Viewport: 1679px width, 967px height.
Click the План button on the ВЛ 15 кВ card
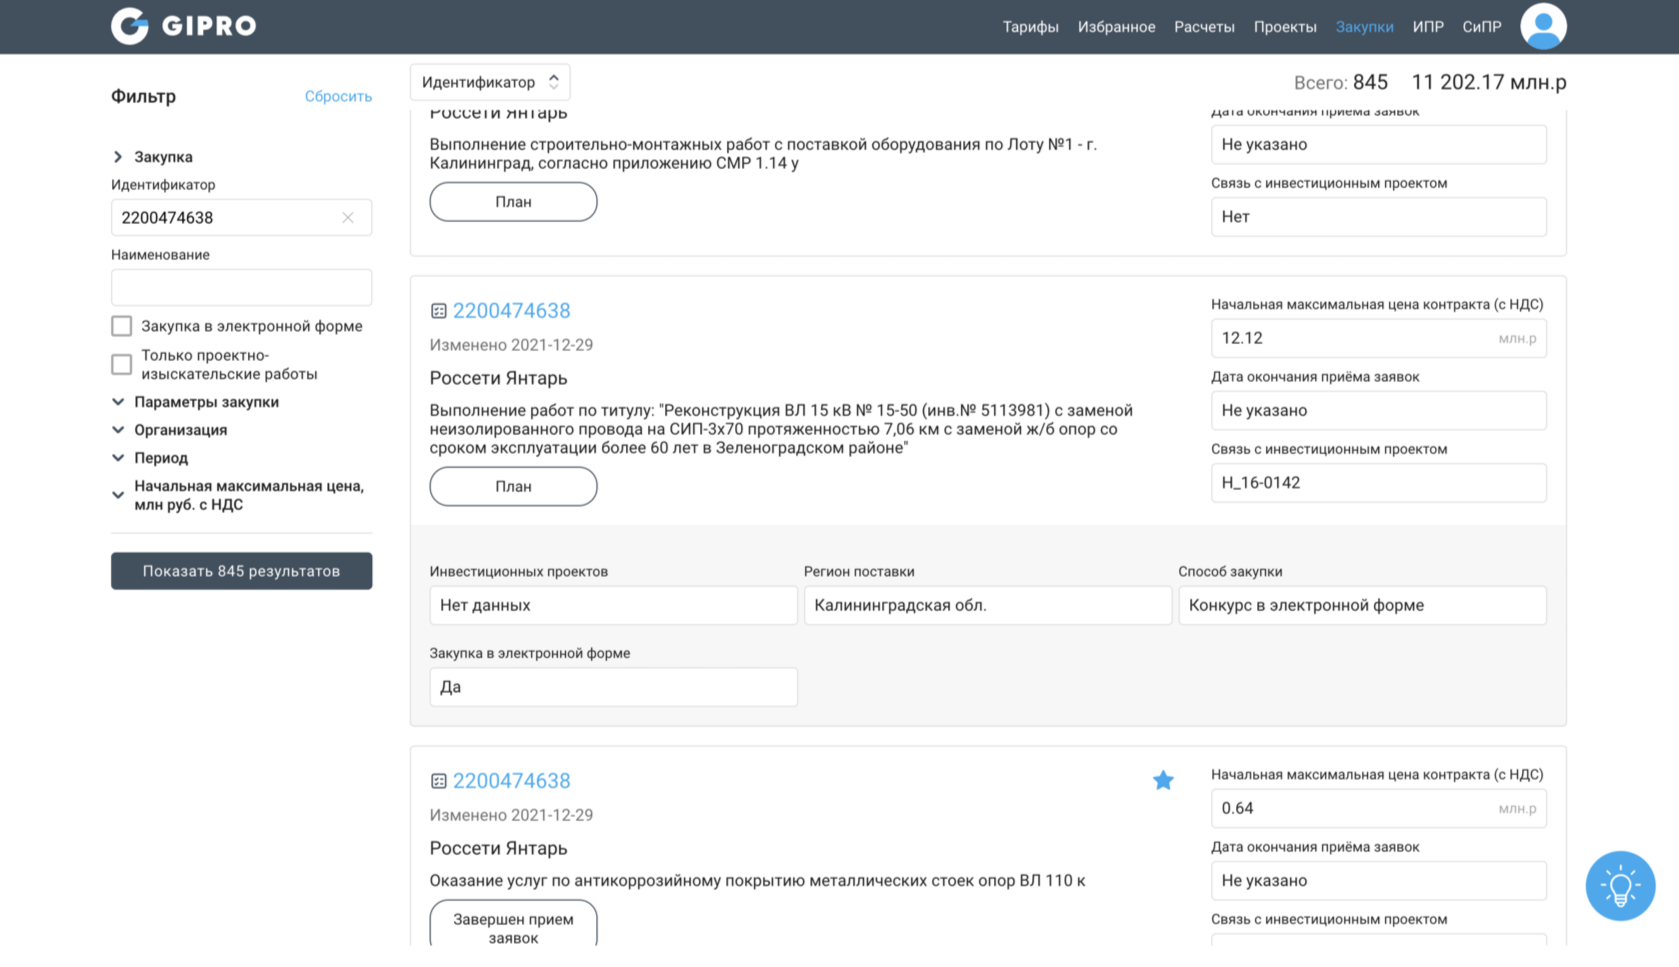click(513, 487)
